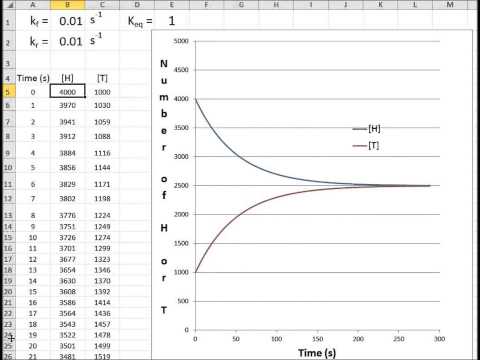Select the row 2 header
480x360 pixels.
tap(8, 42)
